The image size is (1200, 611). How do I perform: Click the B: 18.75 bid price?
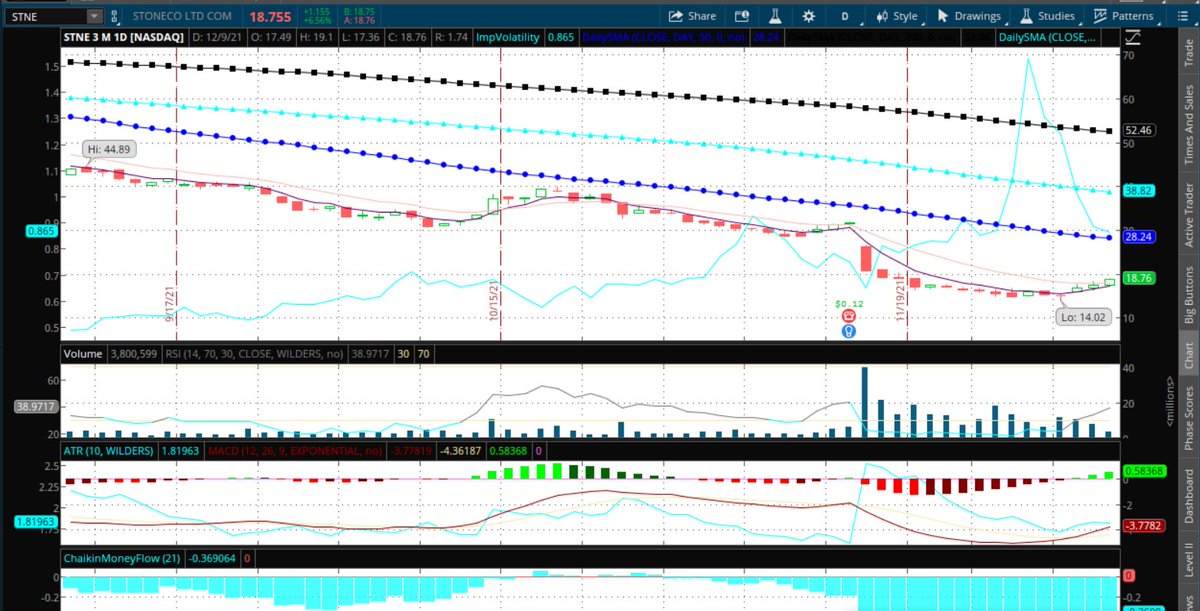pos(360,11)
